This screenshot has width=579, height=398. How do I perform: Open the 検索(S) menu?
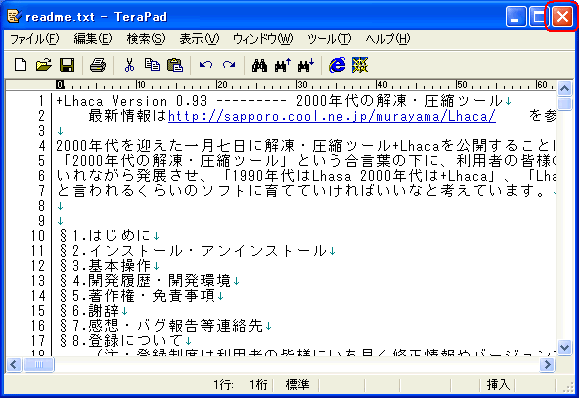tap(145, 39)
